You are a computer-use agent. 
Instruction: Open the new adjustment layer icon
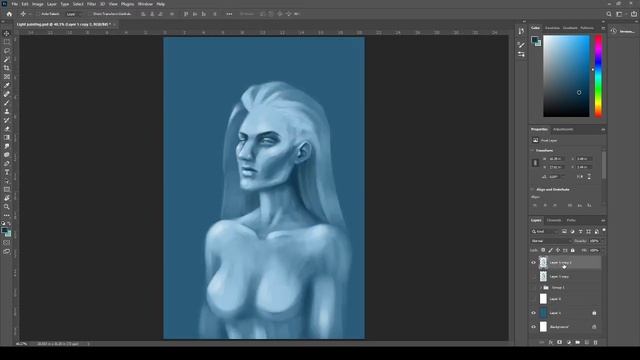click(x=569, y=342)
